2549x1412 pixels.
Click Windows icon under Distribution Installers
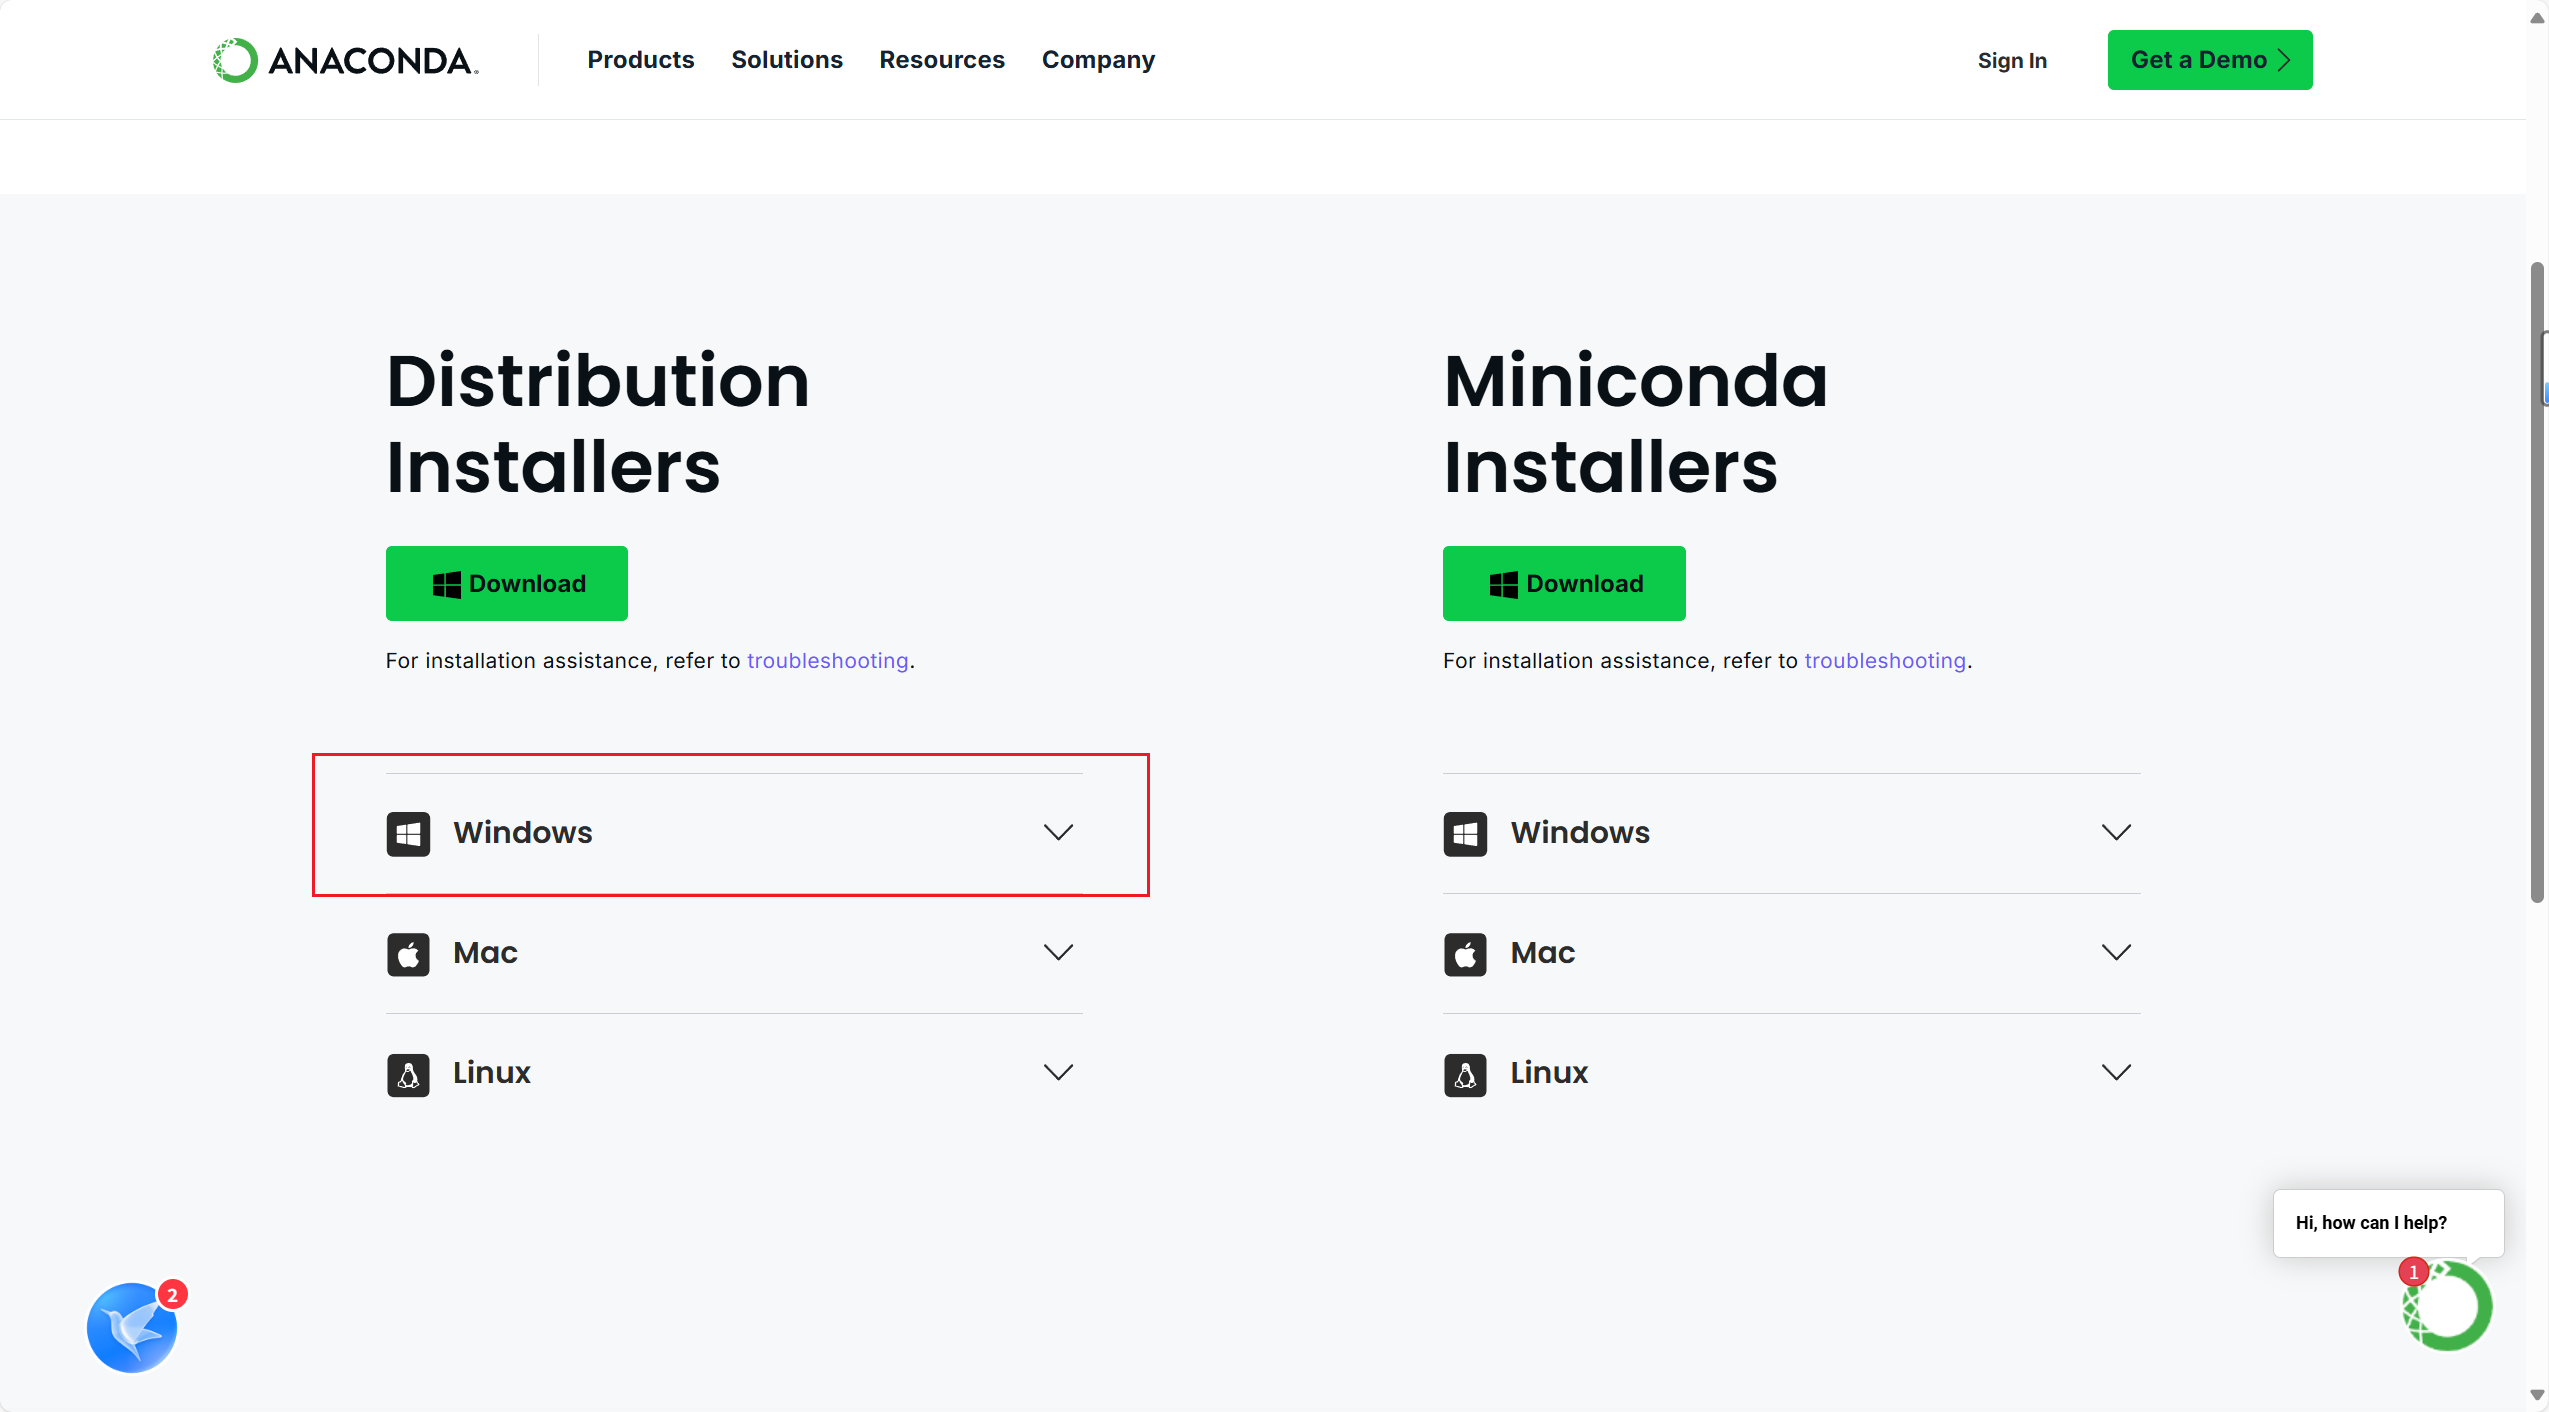pyautogui.click(x=408, y=833)
